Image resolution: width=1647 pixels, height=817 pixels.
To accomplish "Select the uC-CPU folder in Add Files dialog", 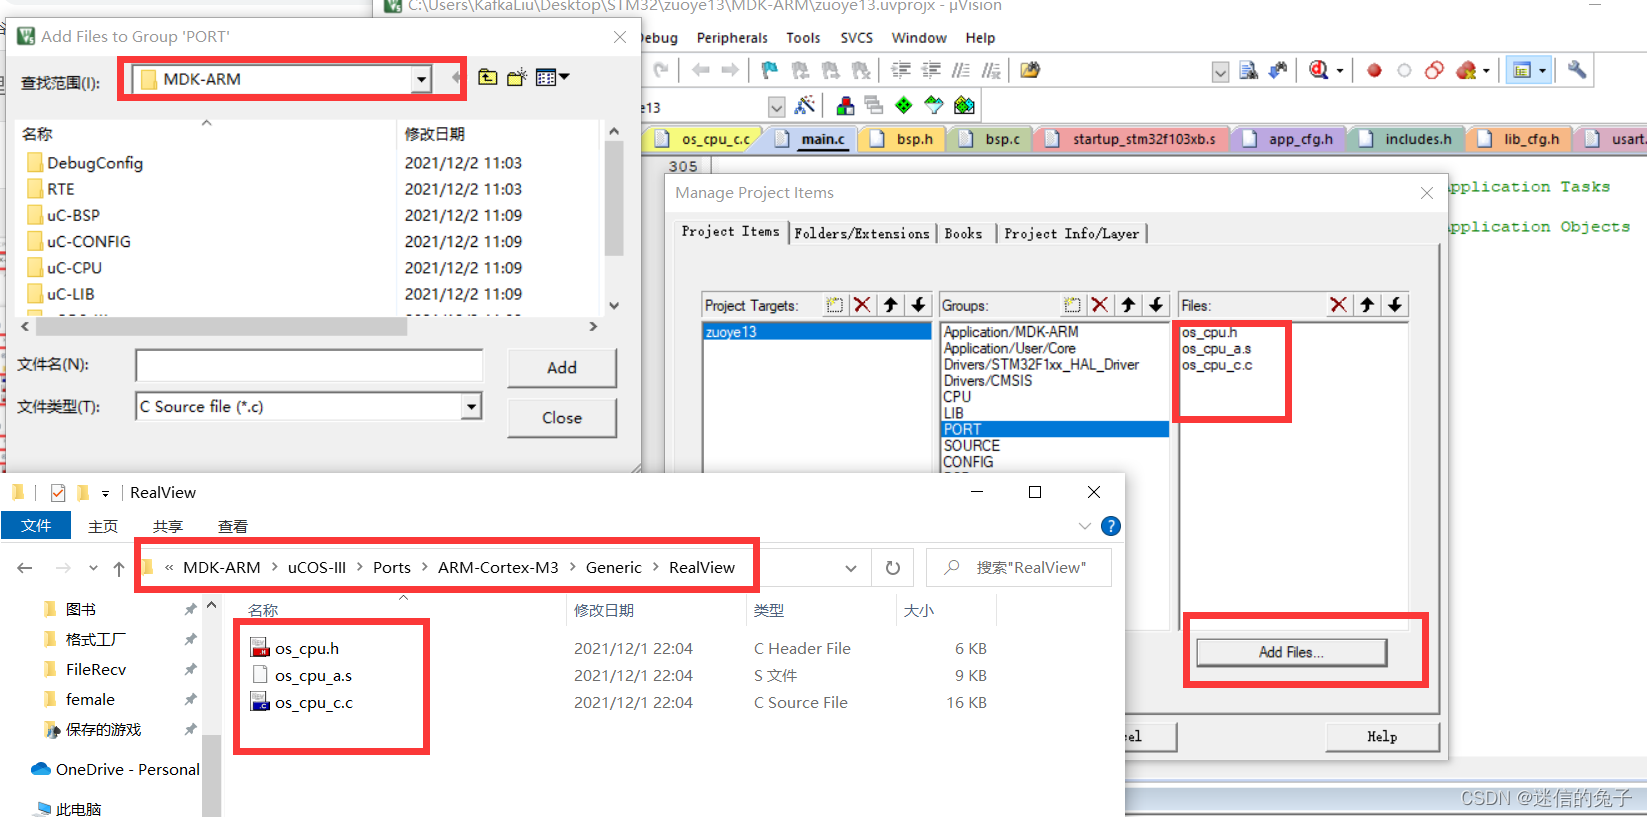I will point(74,268).
